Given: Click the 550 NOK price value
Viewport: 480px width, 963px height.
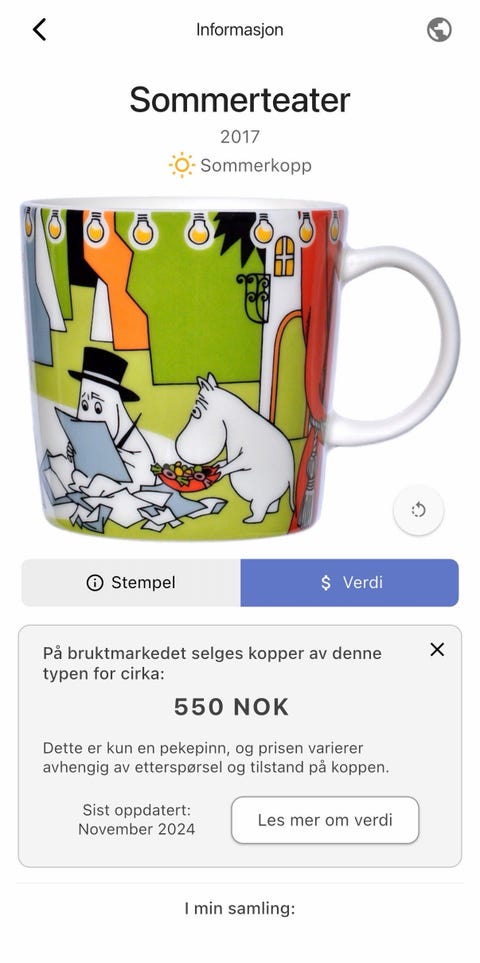Looking at the screenshot, I should click(x=231, y=707).
